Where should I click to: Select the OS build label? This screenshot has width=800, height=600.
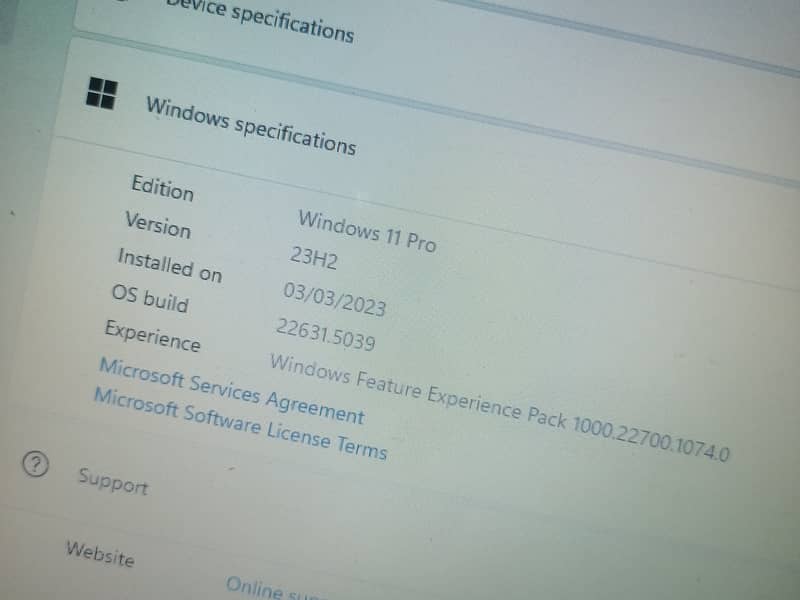150,298
